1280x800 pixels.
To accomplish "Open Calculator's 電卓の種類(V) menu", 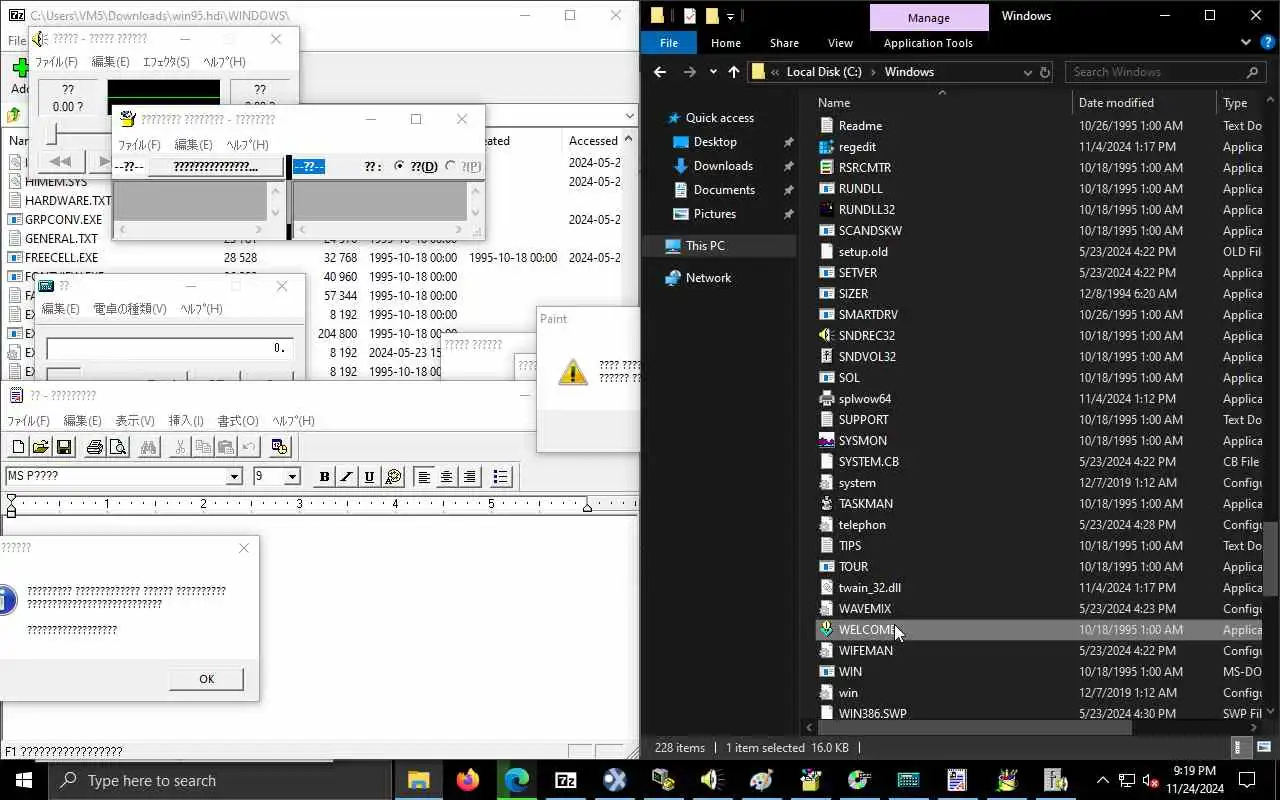I will click(130, 309).
